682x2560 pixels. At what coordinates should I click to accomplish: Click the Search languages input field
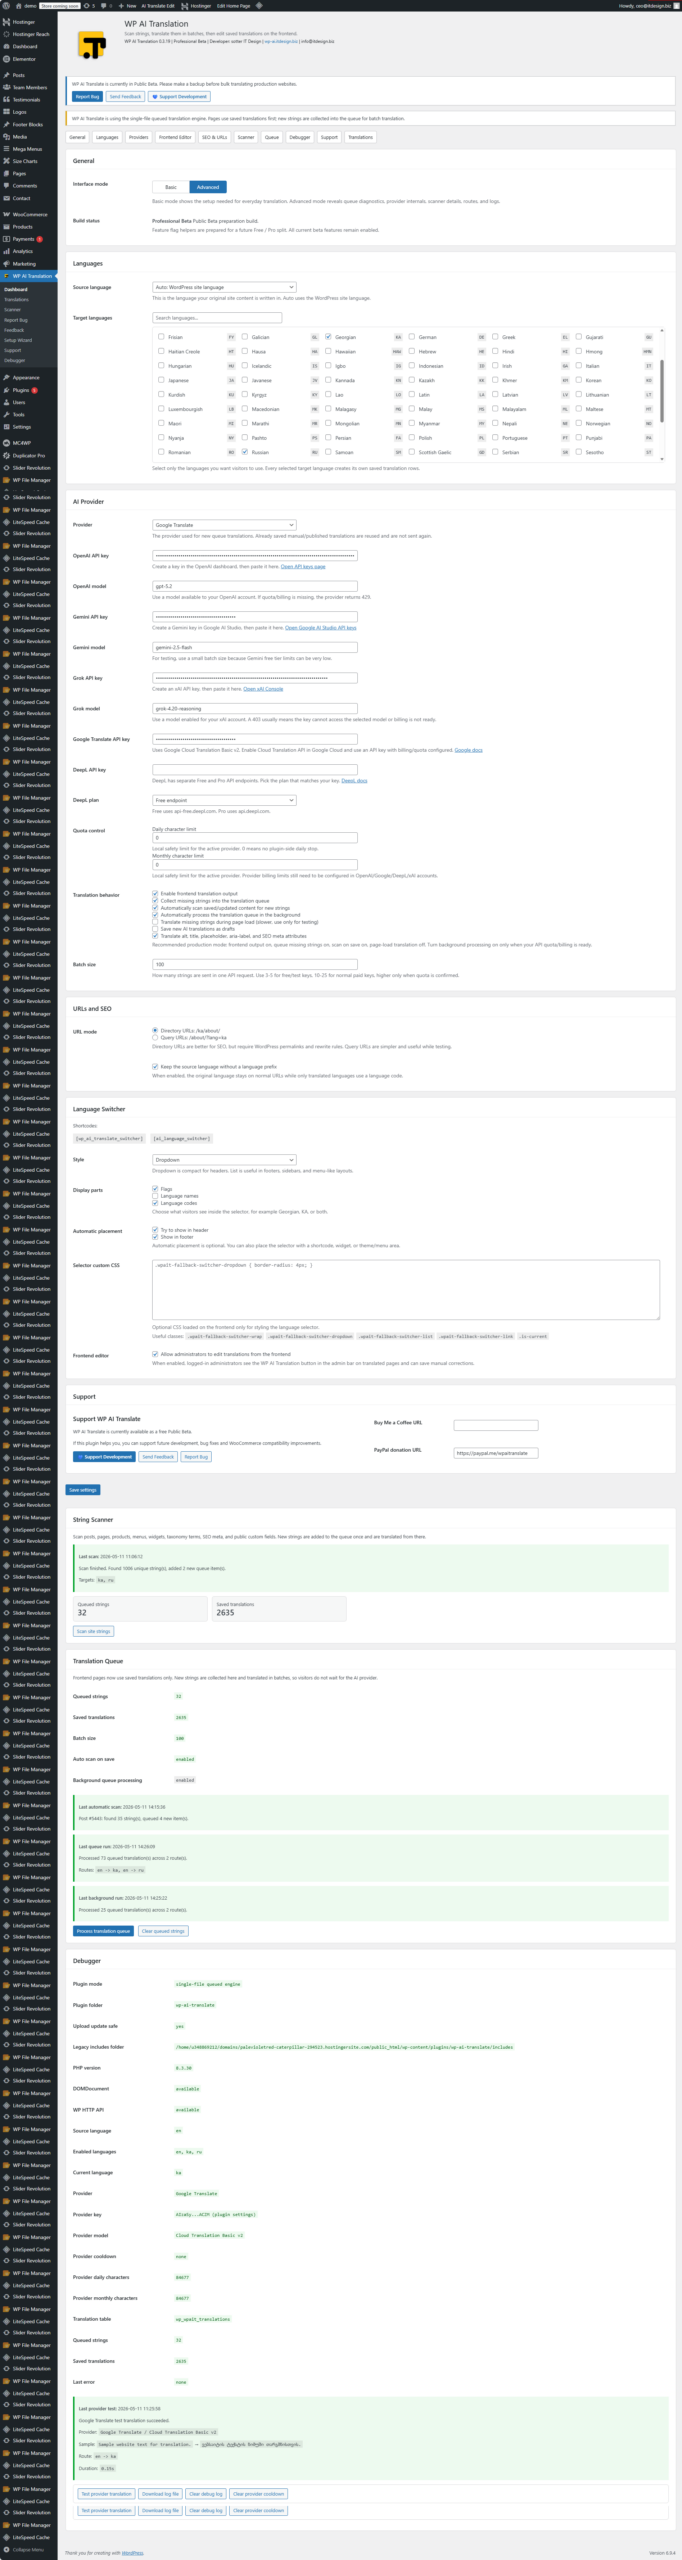217,318
